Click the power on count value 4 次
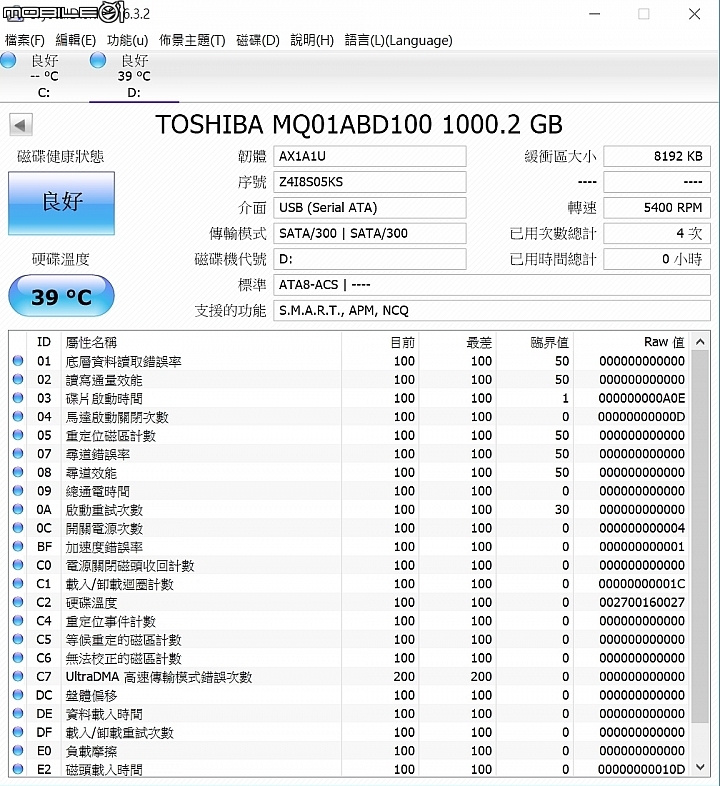The width and height of the screenshot is (720, 786). [657, 233]
